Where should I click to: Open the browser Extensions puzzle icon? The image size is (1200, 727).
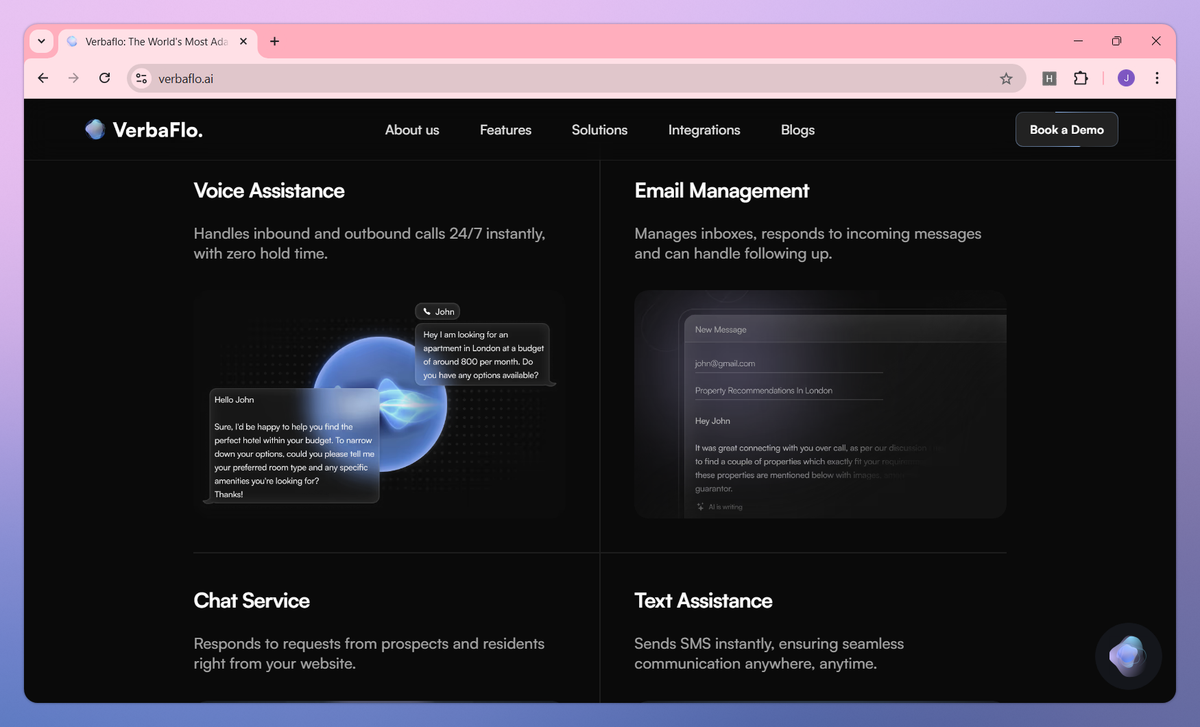pos(1080,78)
